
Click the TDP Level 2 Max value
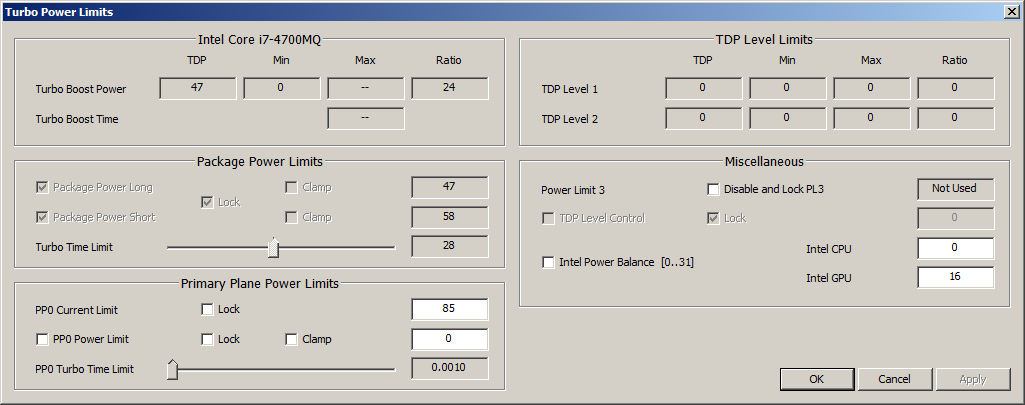click(x=871, y=118)
